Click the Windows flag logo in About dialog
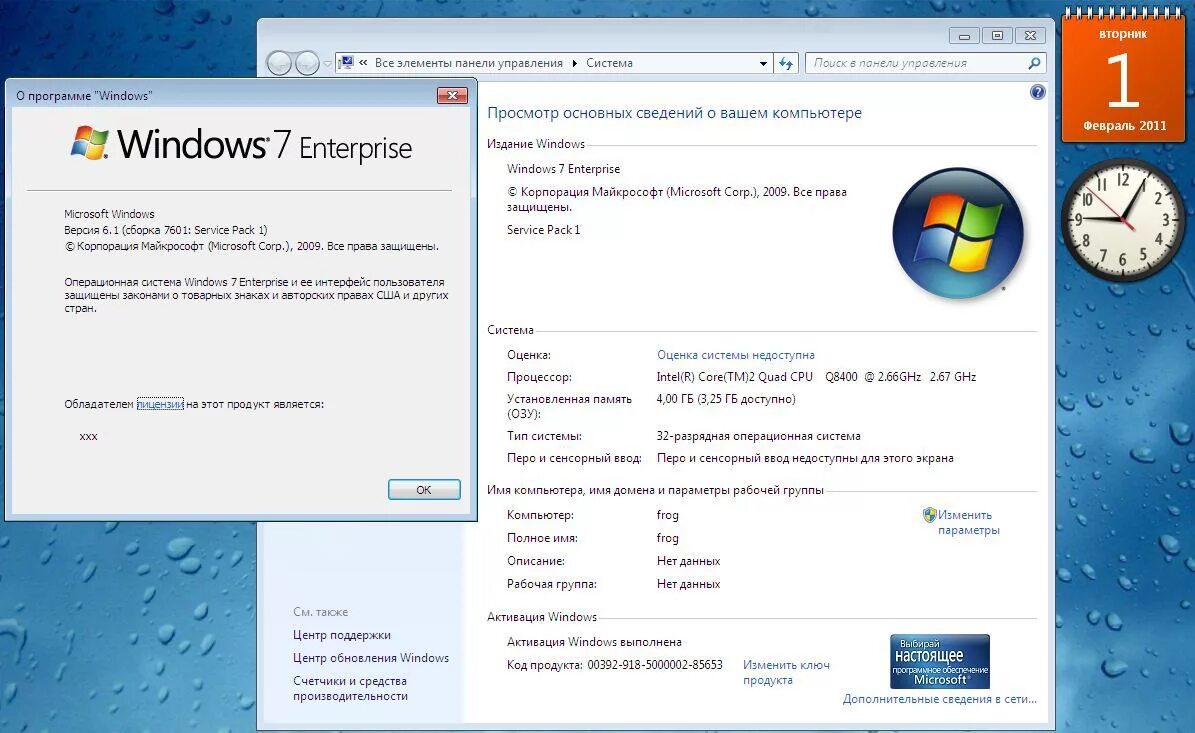1195x733 pixels. [x=89, y=143]
